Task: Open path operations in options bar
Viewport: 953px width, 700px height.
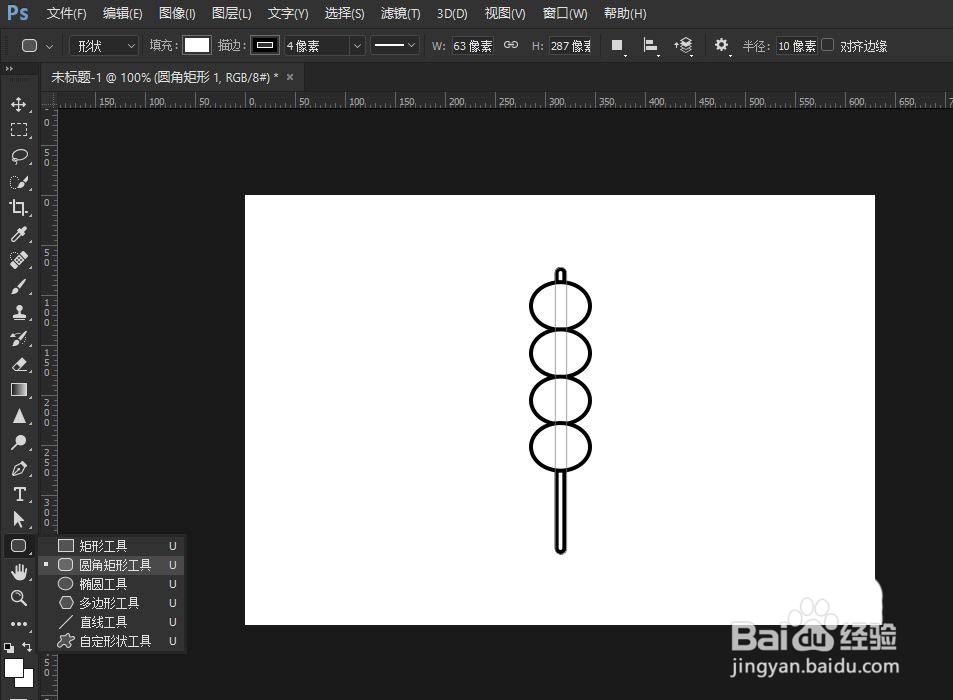Action: 618,46
